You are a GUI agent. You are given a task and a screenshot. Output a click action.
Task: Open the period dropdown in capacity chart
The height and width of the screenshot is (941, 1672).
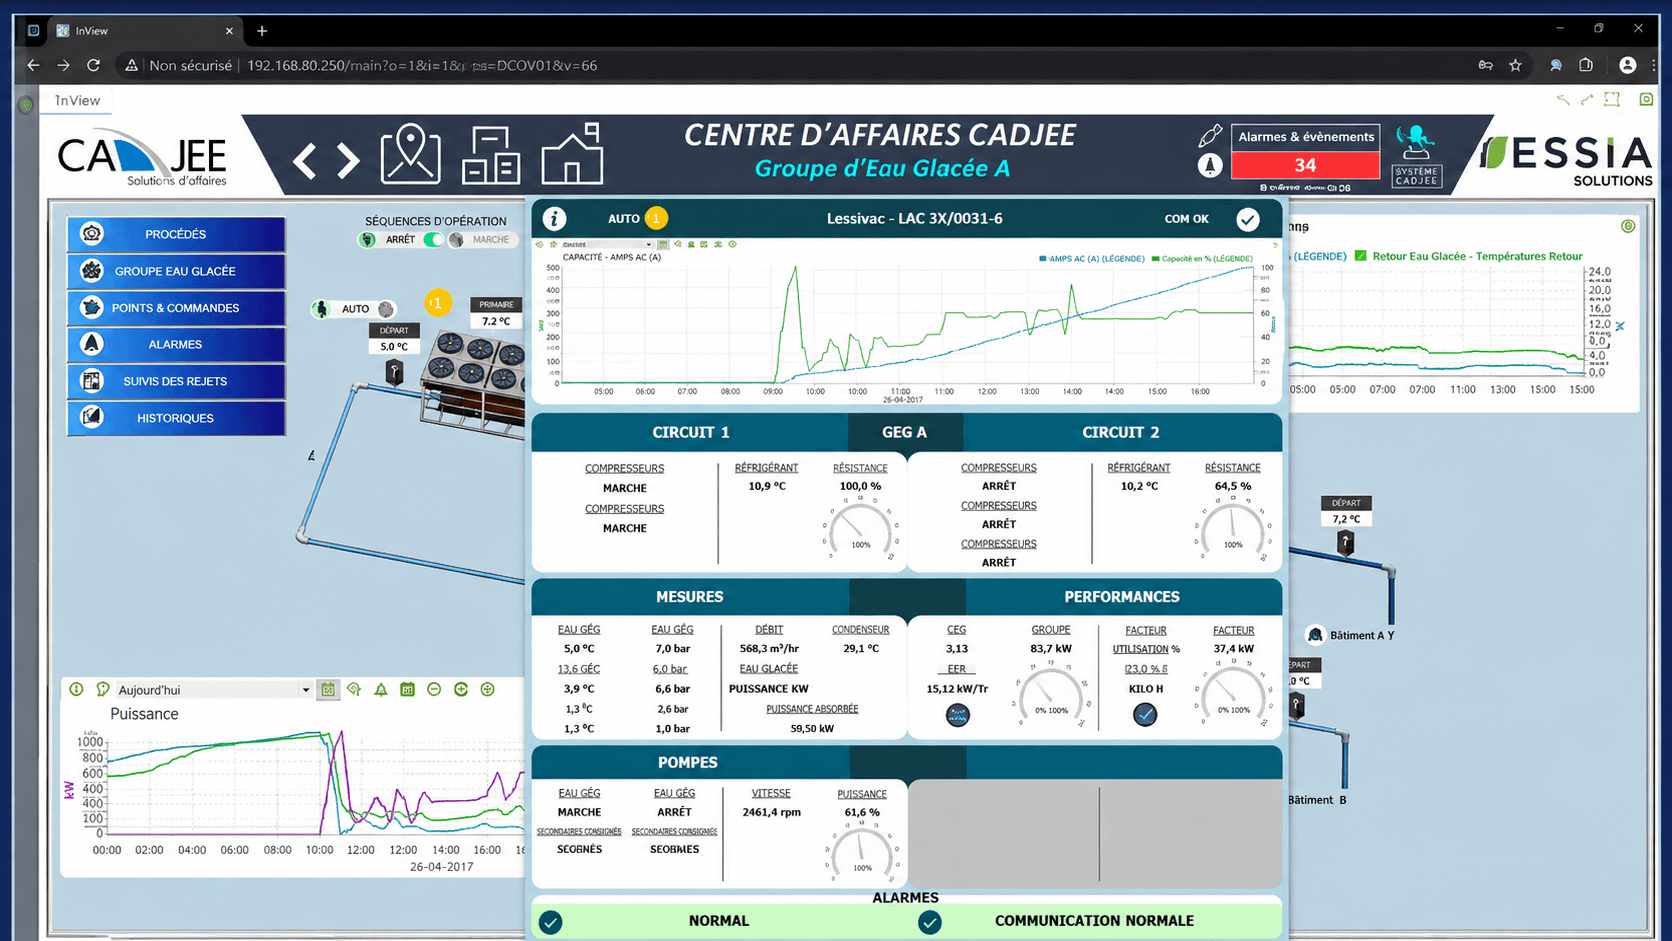click(x=607, y=244)
